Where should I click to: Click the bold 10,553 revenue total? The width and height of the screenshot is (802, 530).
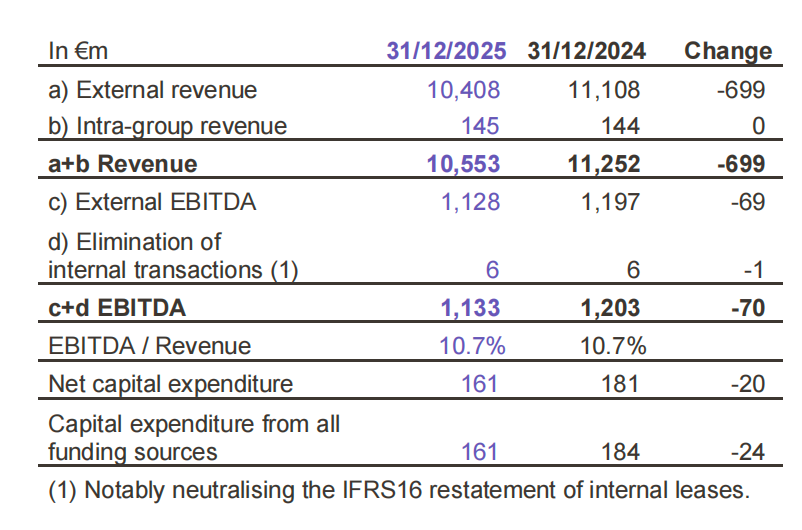tap(463, 164)
